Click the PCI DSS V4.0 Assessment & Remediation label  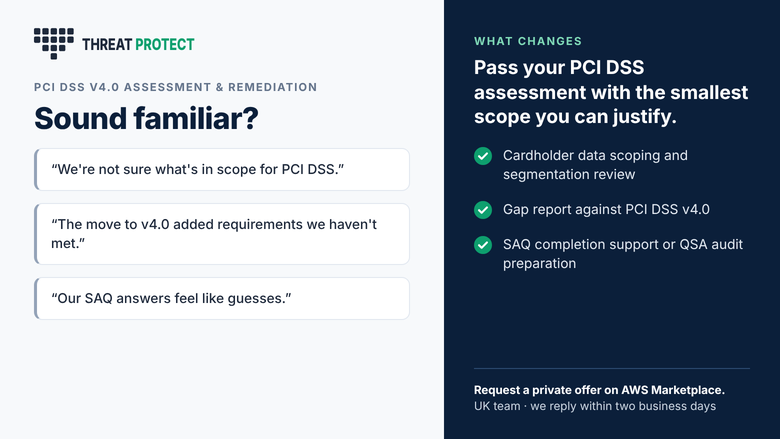pos(176,87)
